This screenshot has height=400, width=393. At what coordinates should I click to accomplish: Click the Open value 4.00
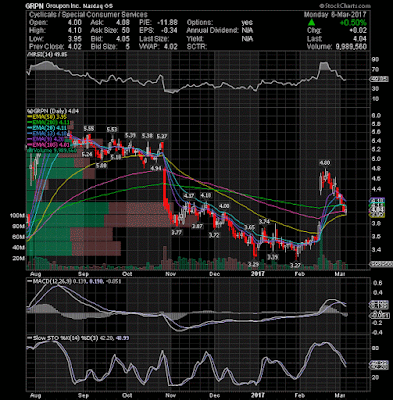pos(75,23)
